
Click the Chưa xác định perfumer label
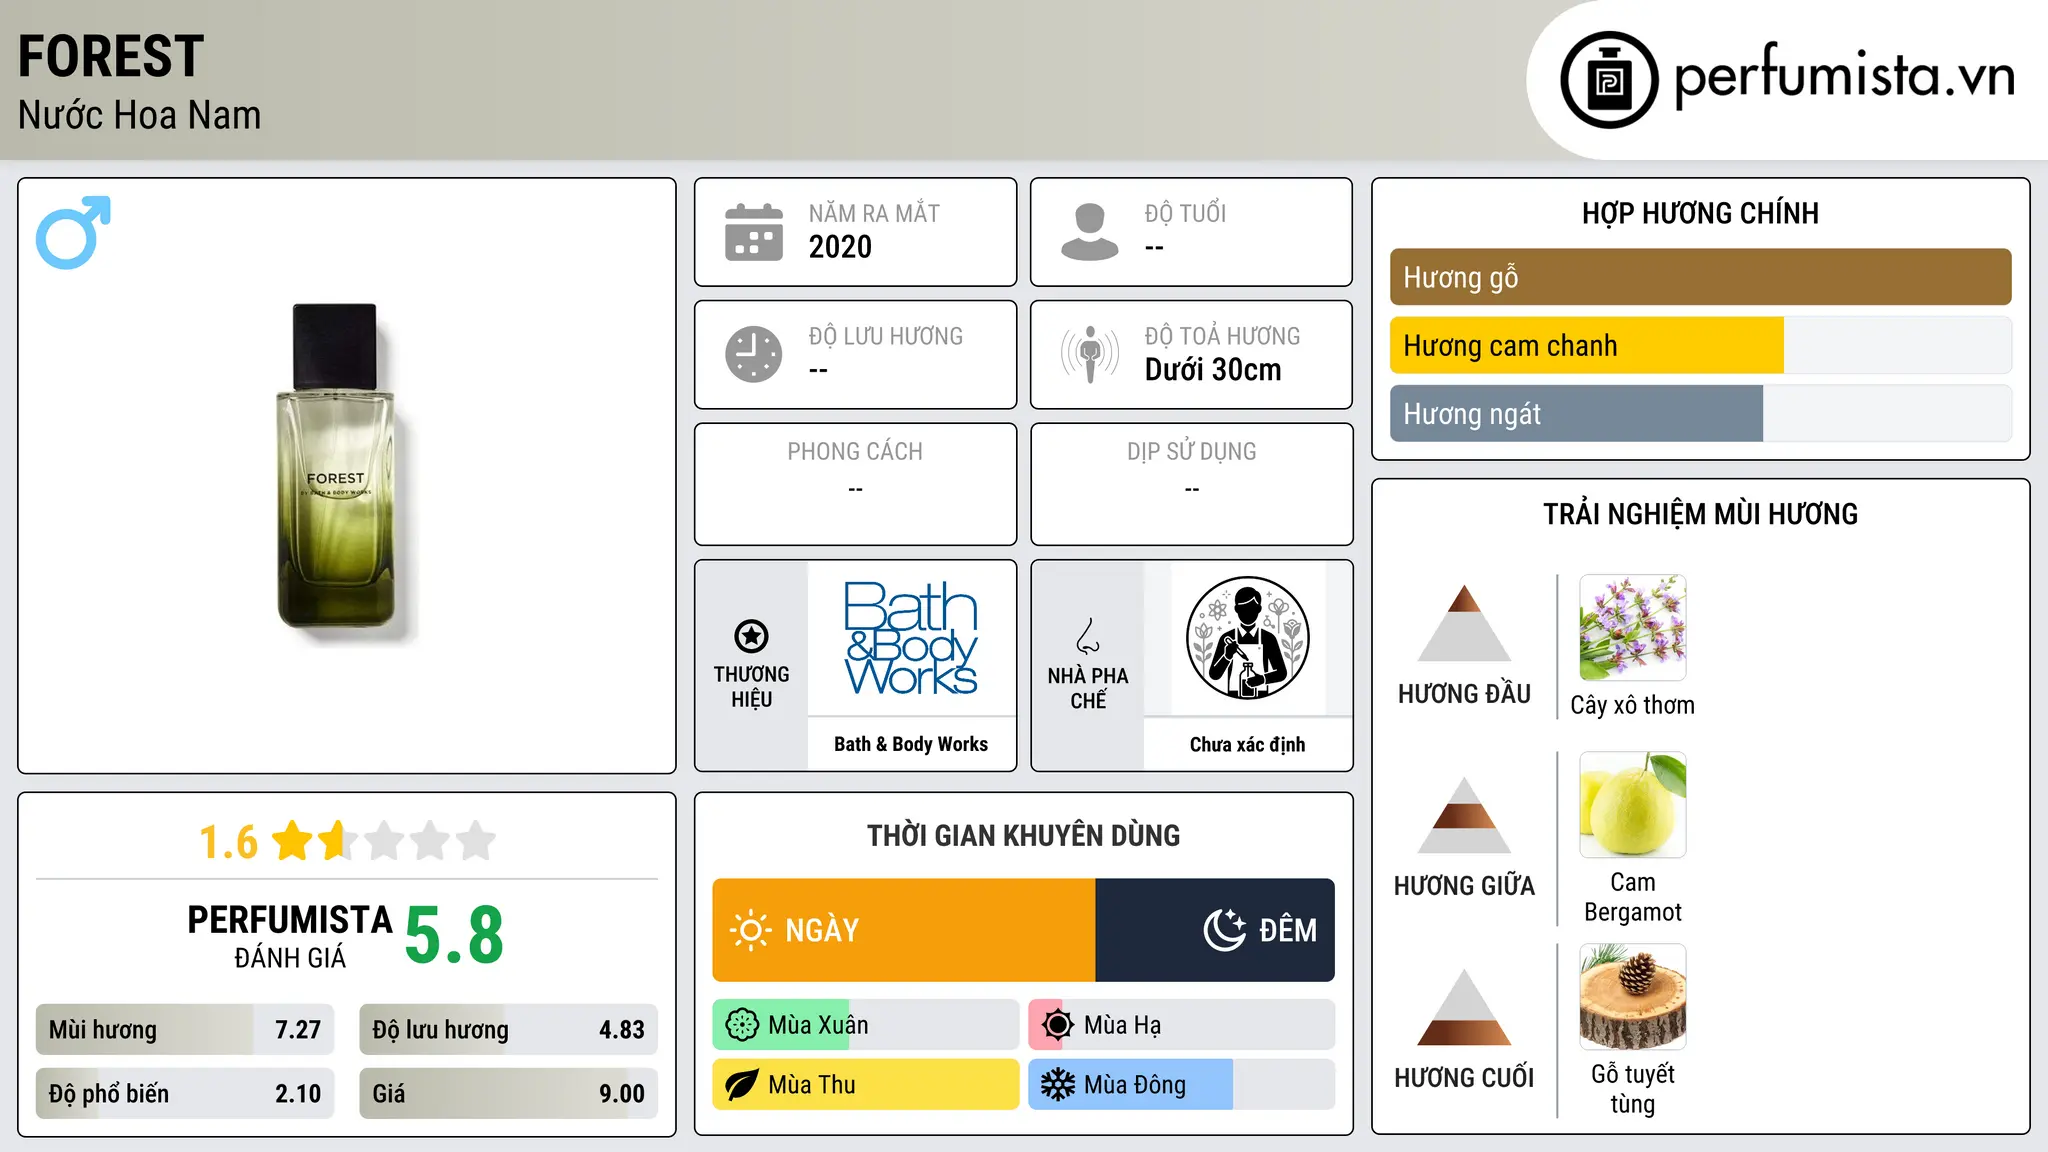click(1247, 744)
